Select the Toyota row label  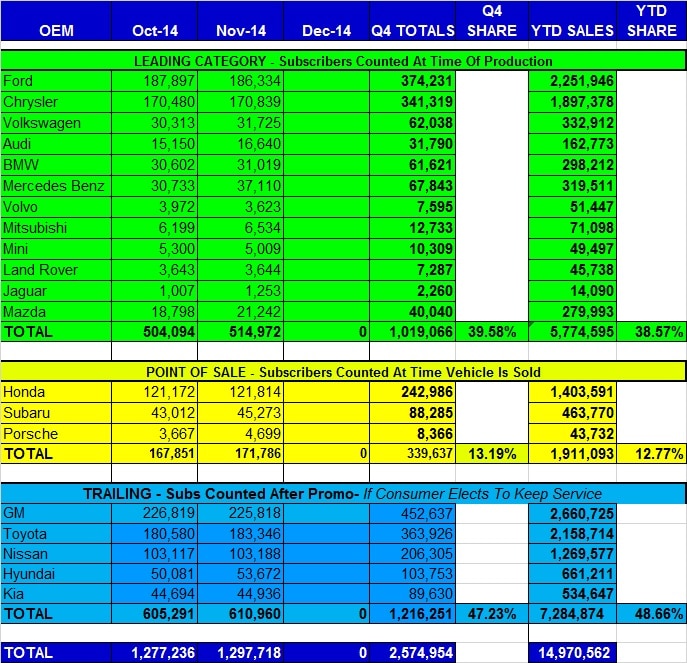coord(56,534)
